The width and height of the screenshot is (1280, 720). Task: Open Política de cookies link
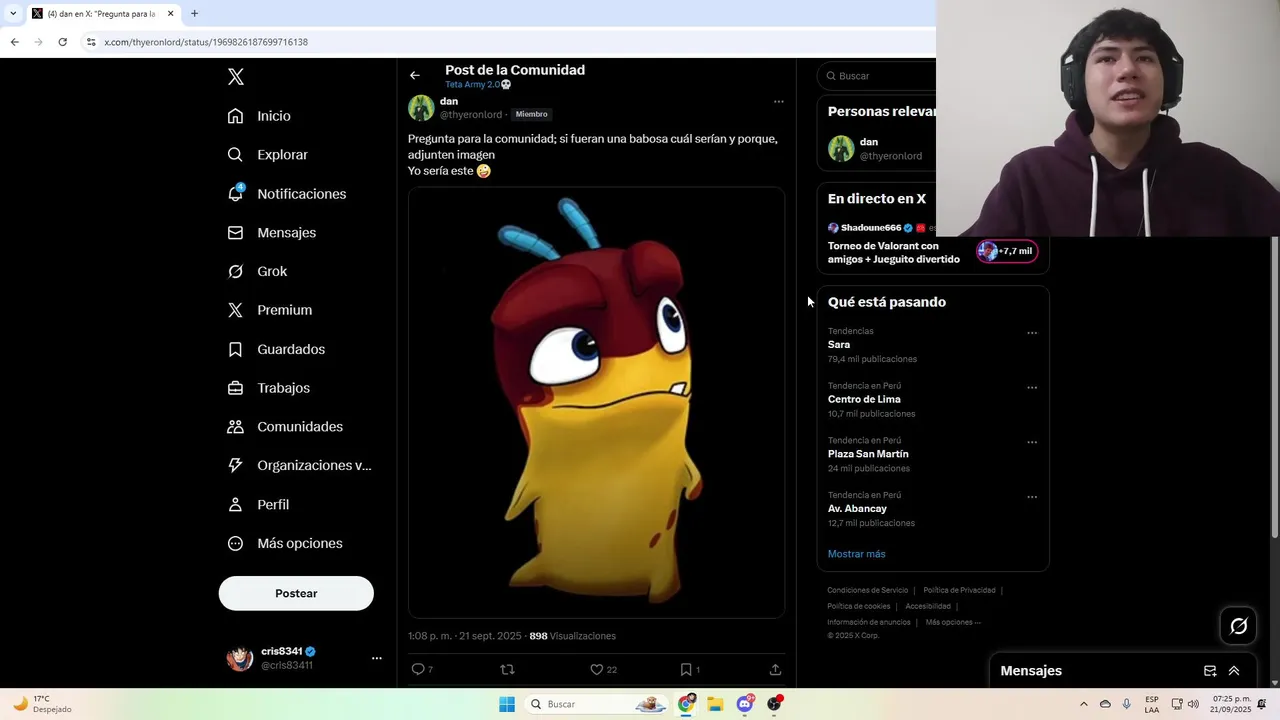pyautogui.click(x=858, y=606)
